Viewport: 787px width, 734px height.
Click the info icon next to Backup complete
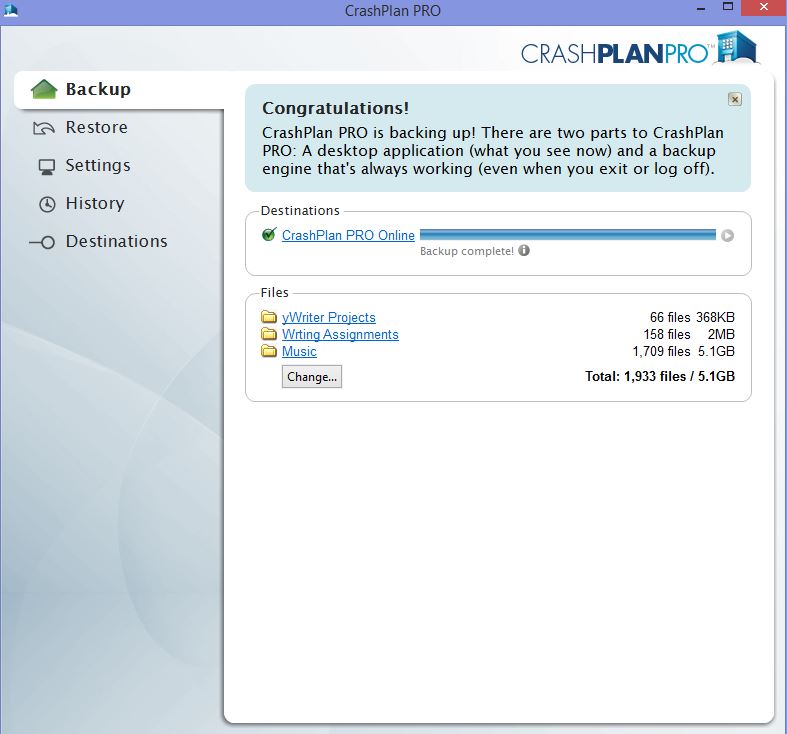coord(524,250)
